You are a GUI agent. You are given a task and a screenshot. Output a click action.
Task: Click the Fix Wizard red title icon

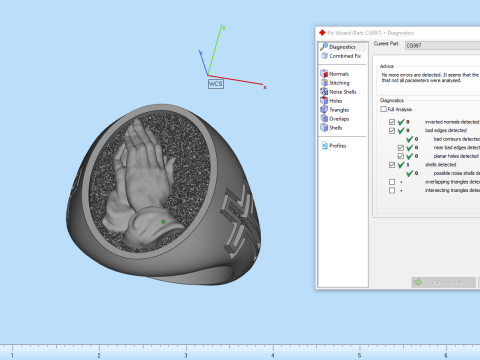pos(322,33)
